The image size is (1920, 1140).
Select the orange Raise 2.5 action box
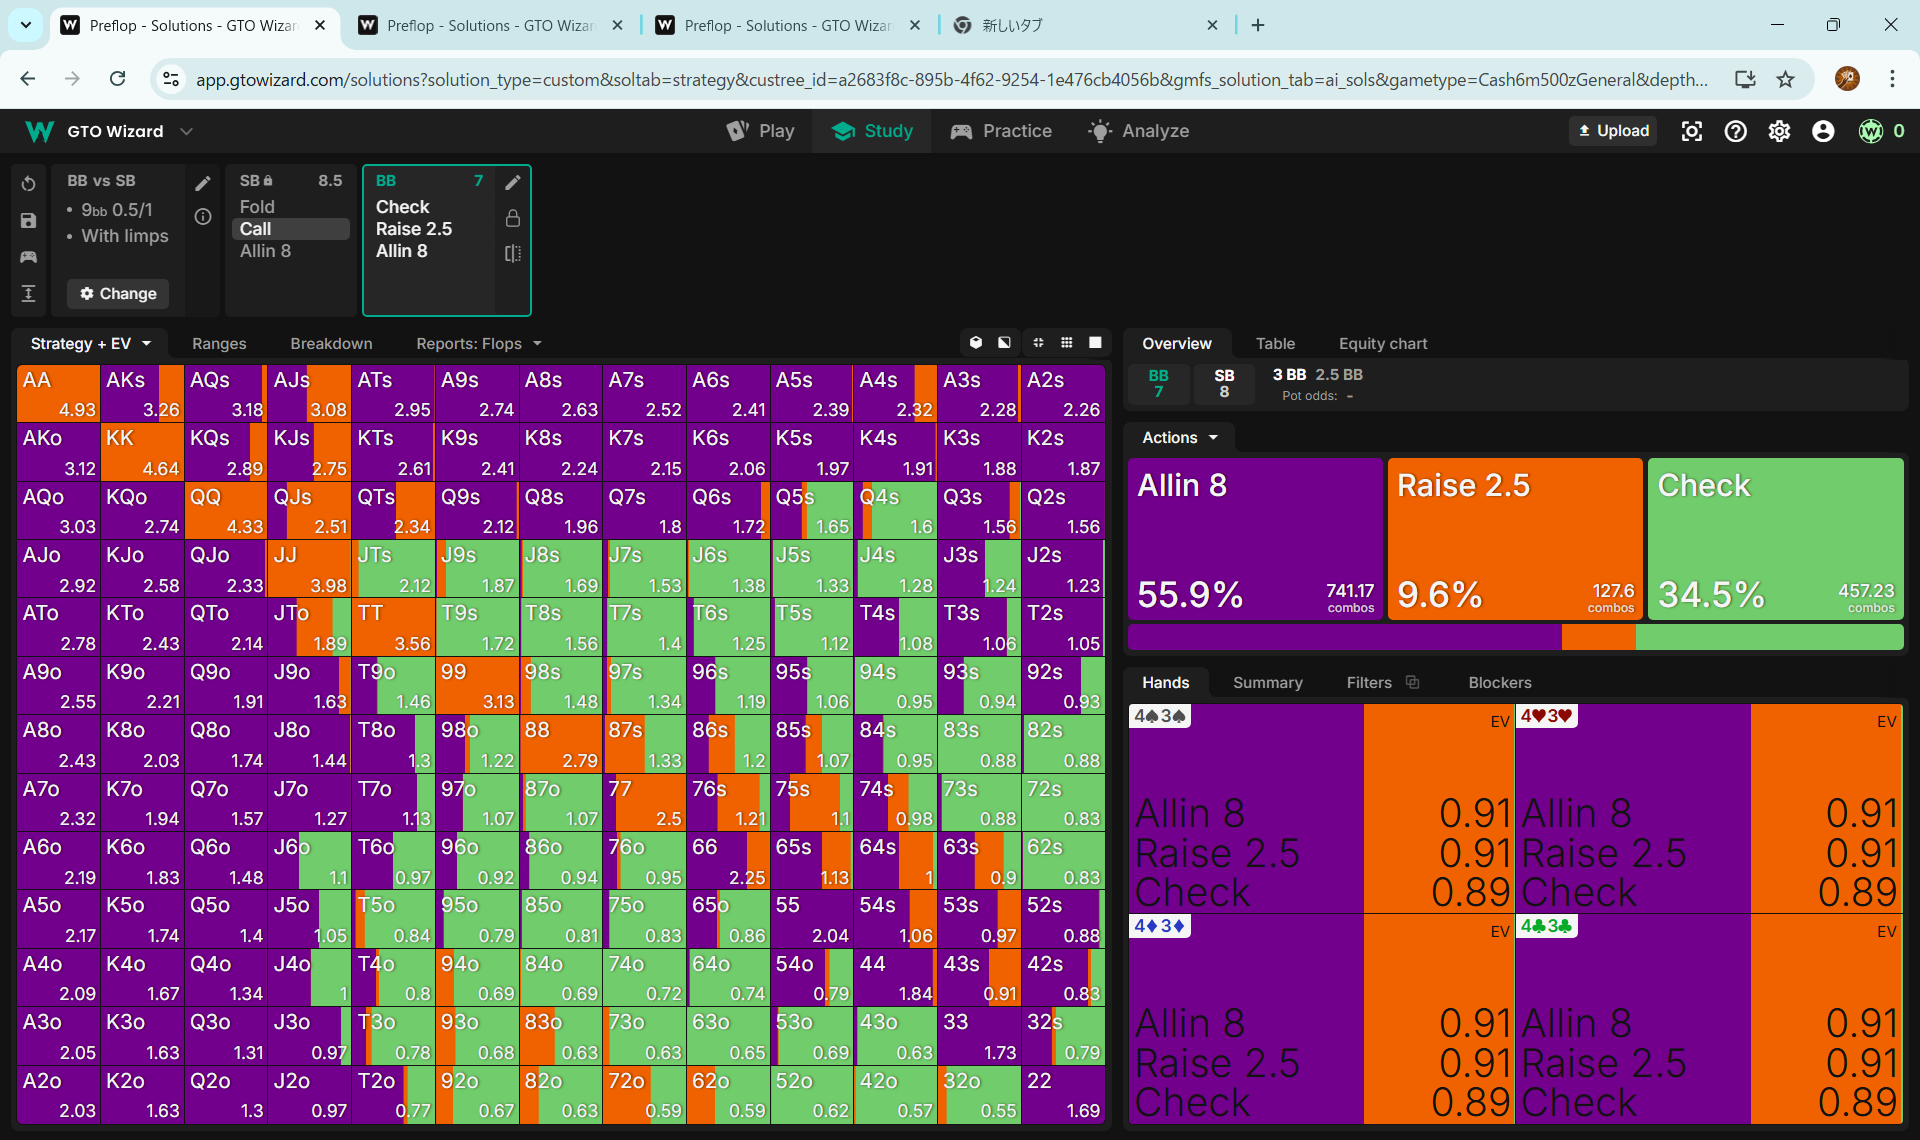point(1514,538)
